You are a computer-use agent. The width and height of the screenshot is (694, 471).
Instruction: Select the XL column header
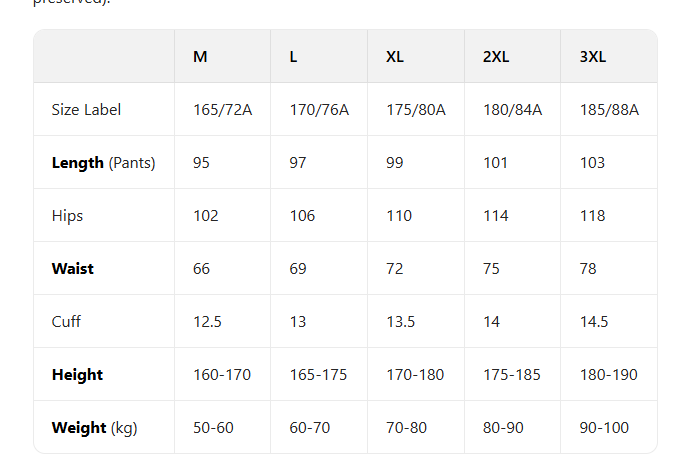395,57
